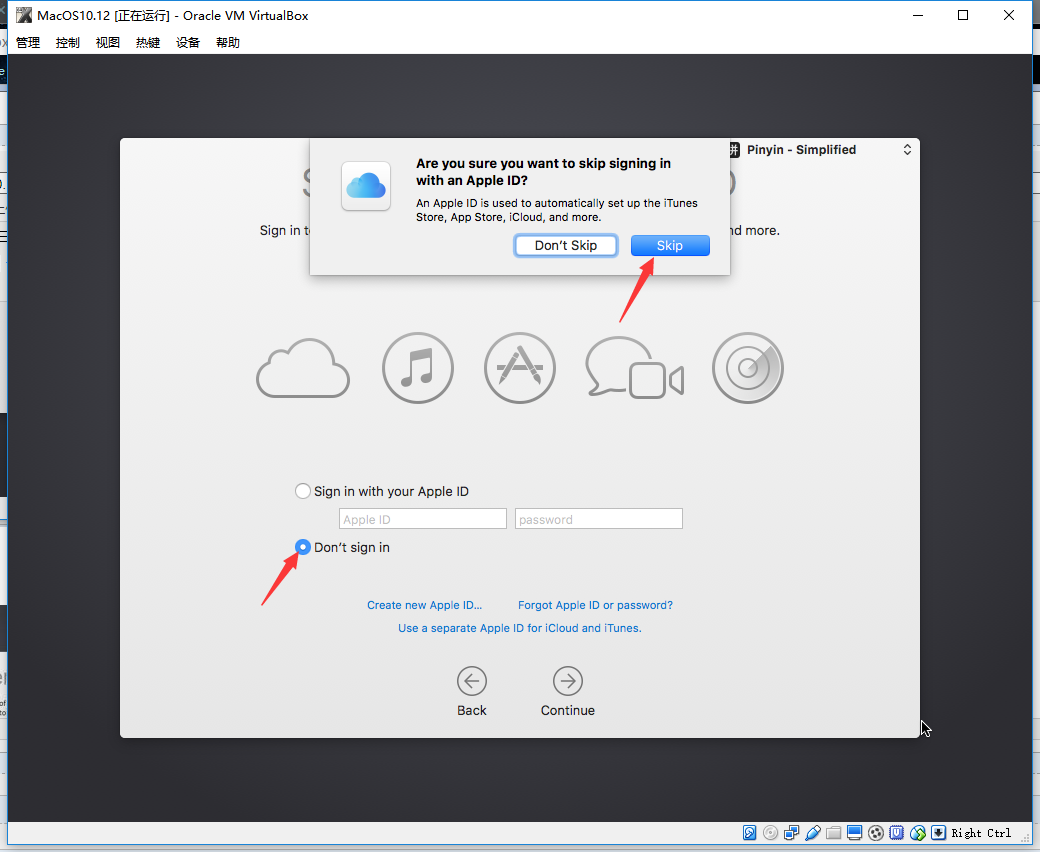Screen dimensions: 1040x852
Task: Click the display settings status icon
Action: pos(854,833)
